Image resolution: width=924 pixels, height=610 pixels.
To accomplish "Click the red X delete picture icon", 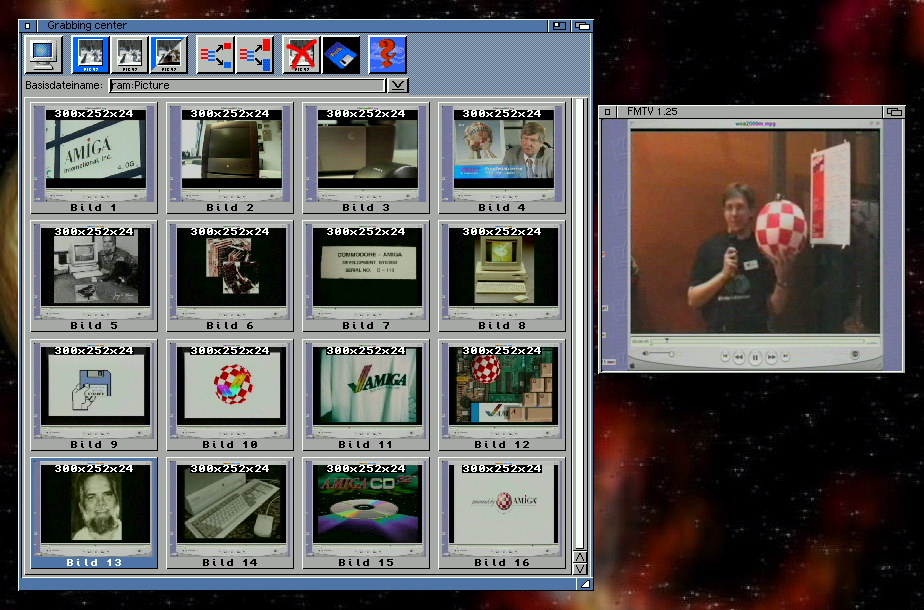I will (x=301, y=55).
